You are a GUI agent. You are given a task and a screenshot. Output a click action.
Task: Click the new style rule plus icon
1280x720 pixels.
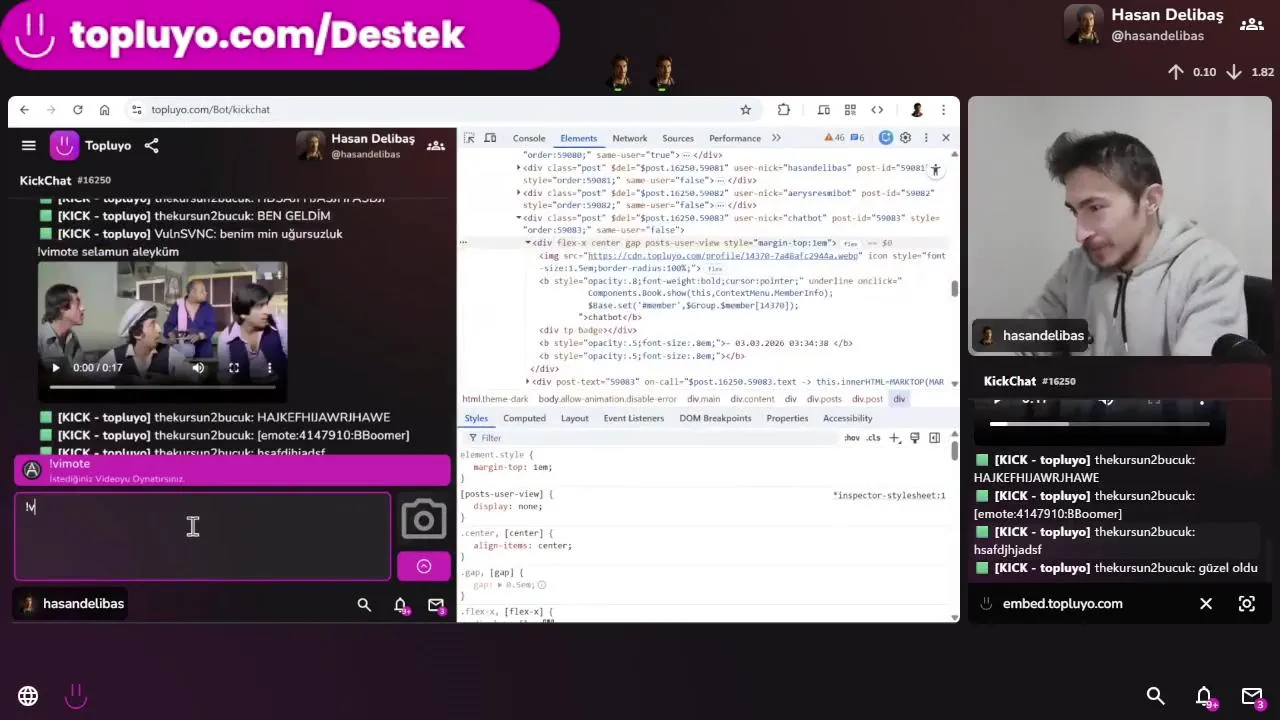coord(895,438)
